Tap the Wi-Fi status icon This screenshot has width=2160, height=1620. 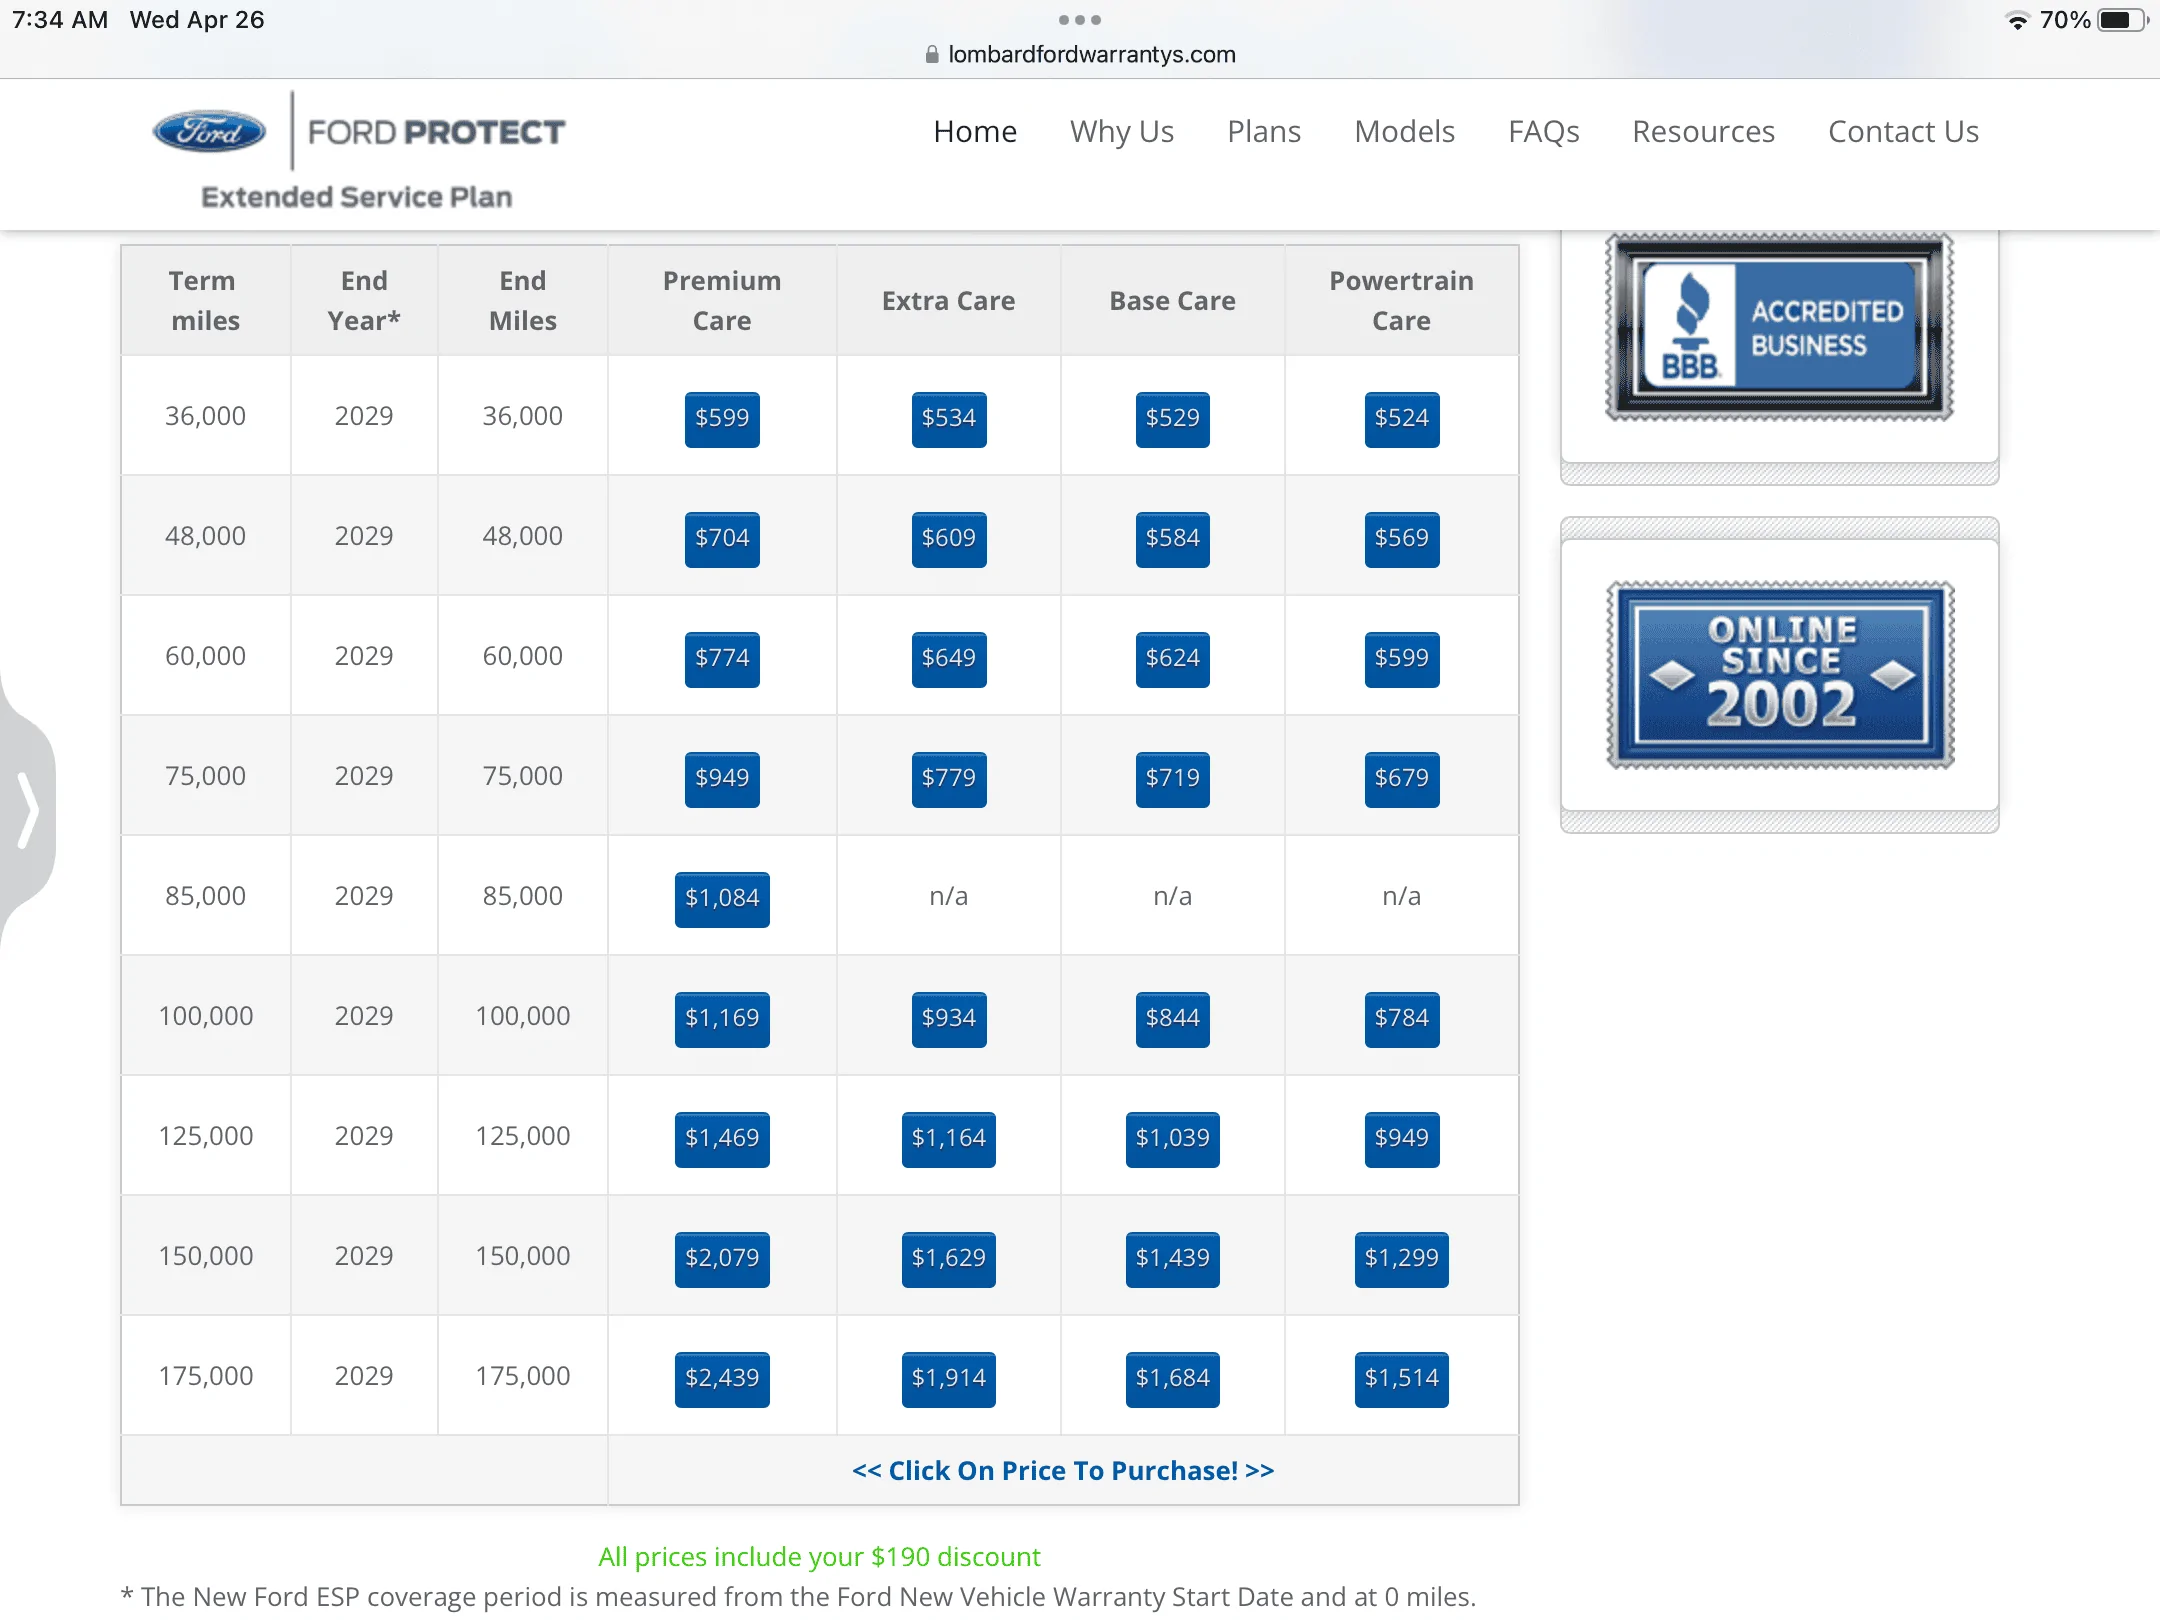[2017, 20]
